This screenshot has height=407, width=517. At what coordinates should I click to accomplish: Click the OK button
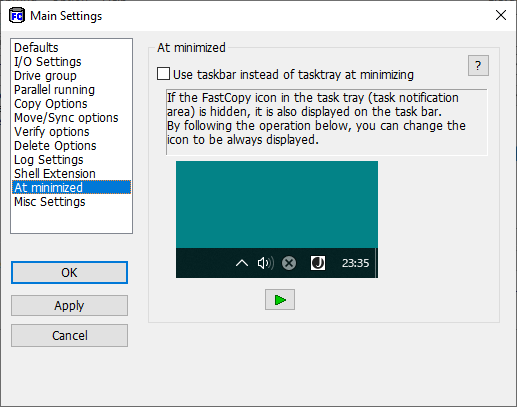[69, 273]
